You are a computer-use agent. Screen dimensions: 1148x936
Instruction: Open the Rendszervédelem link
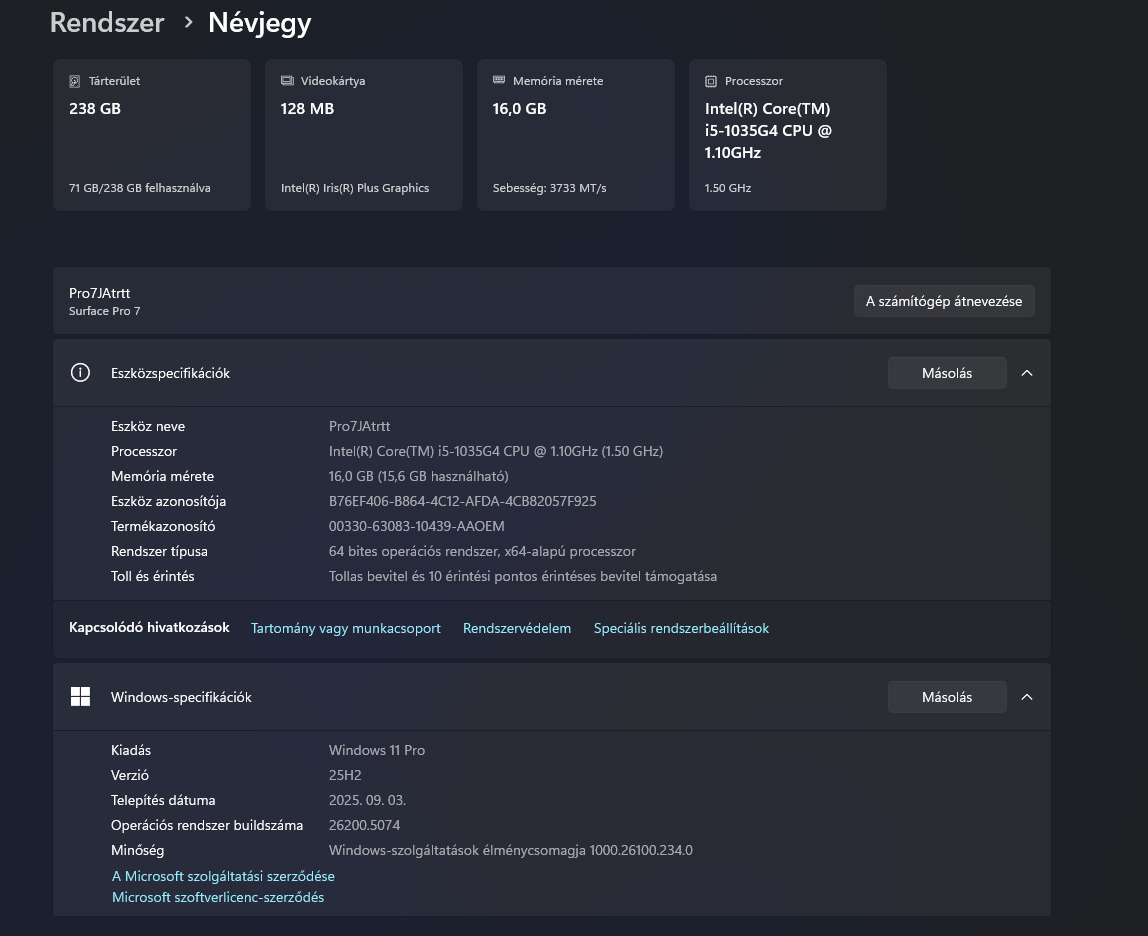coord(517,628)
